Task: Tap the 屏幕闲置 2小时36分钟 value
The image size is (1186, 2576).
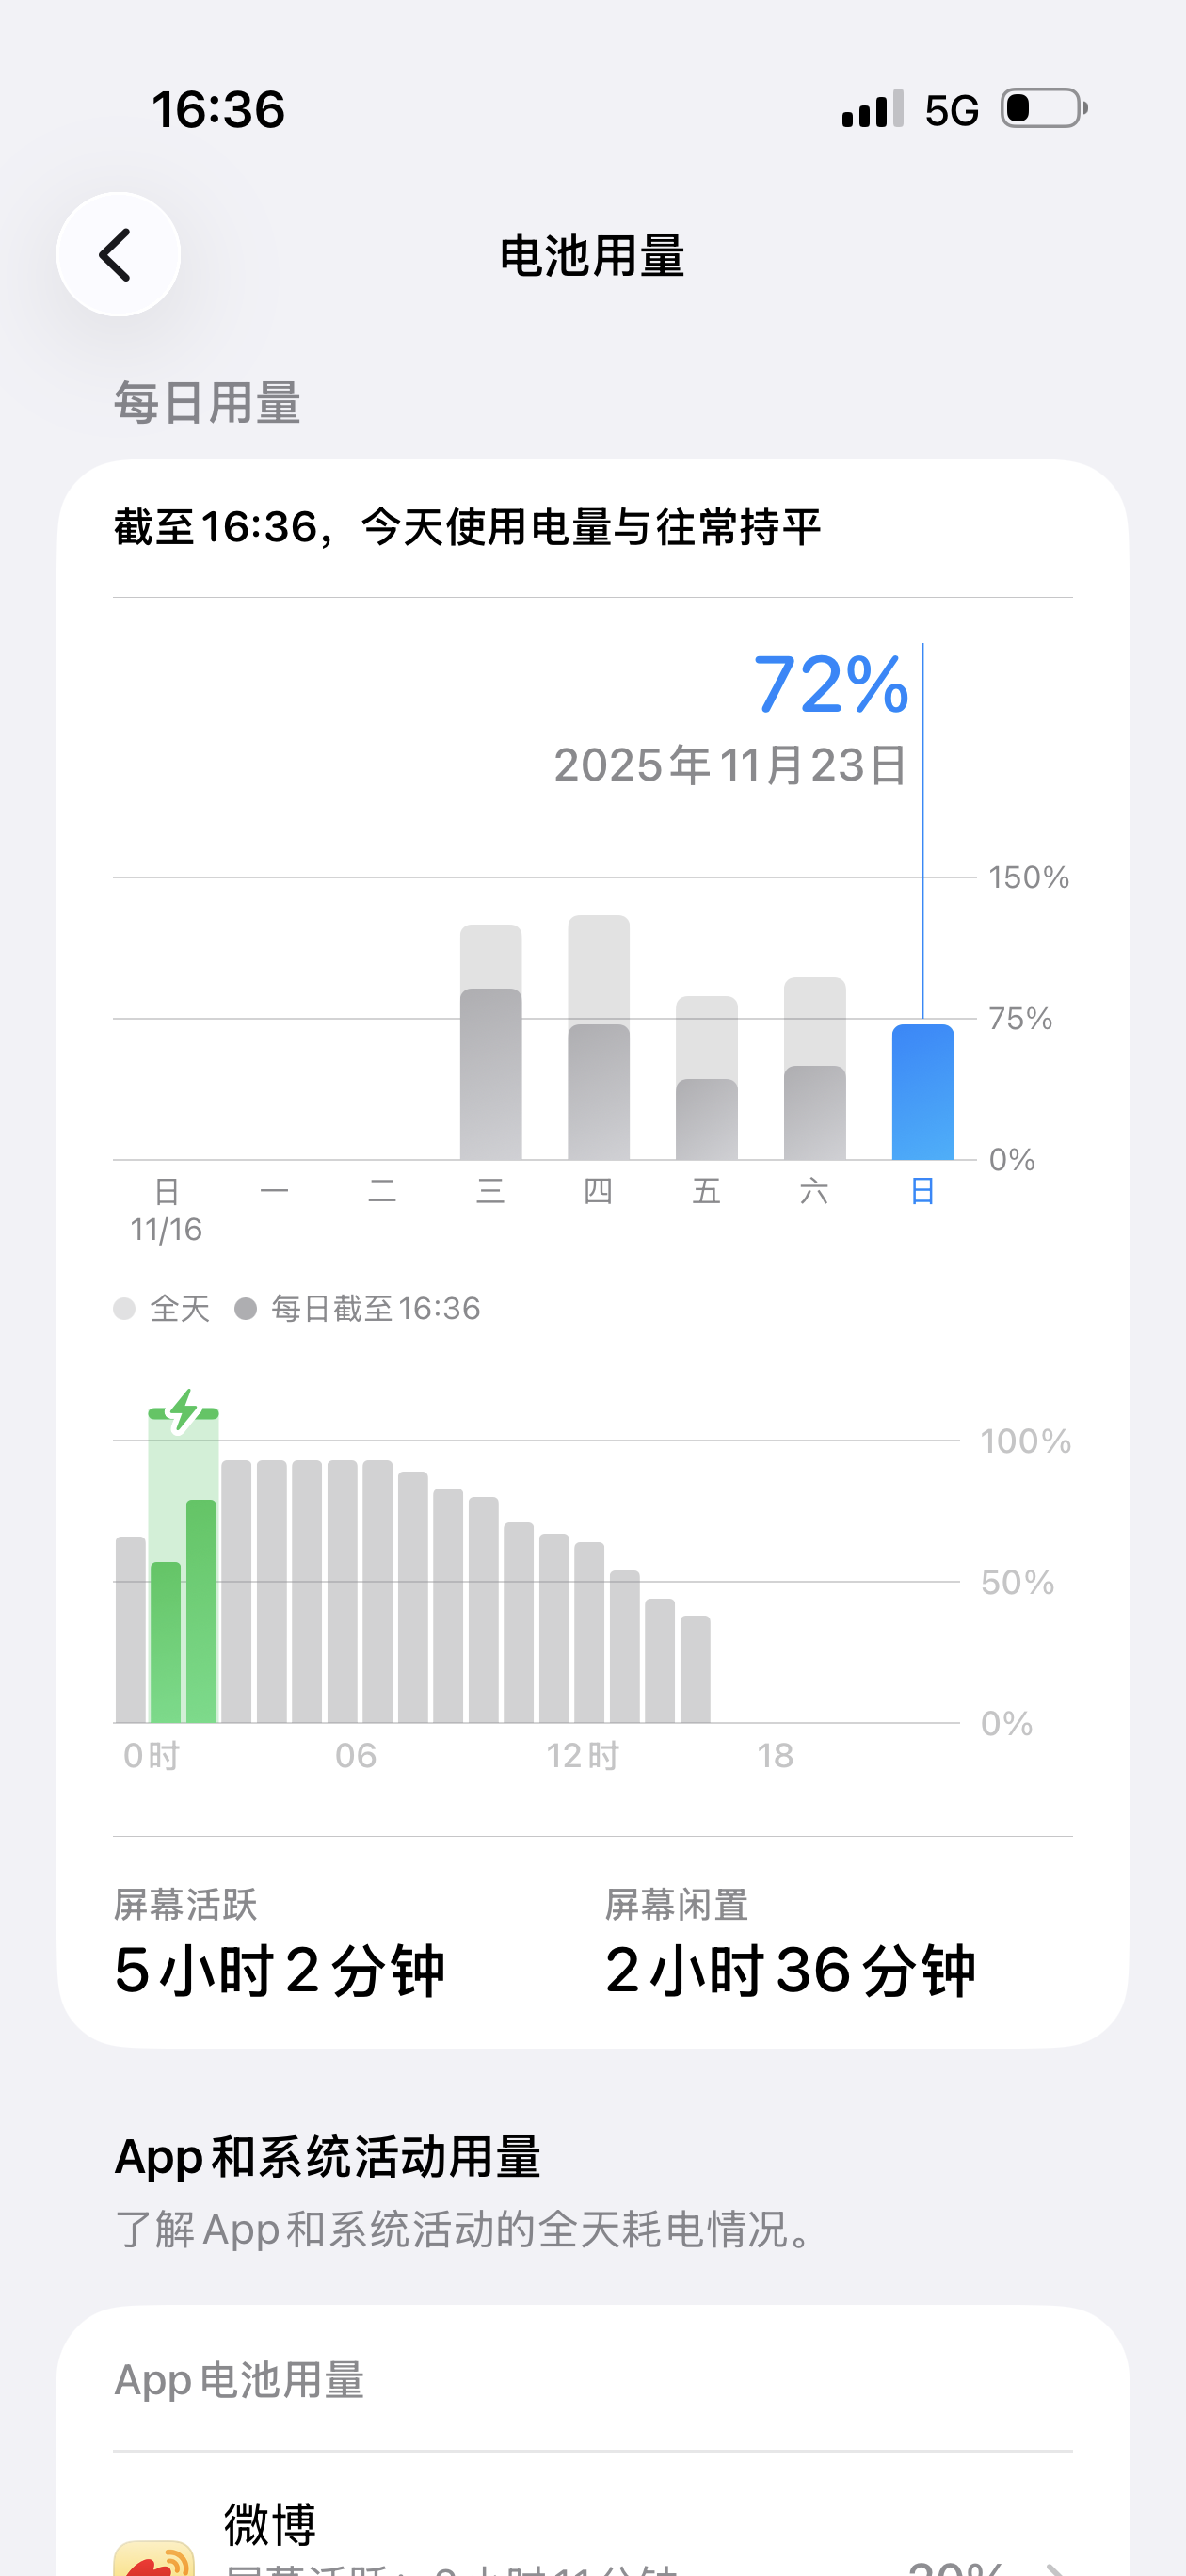Action: click(x=789, y=1971)
